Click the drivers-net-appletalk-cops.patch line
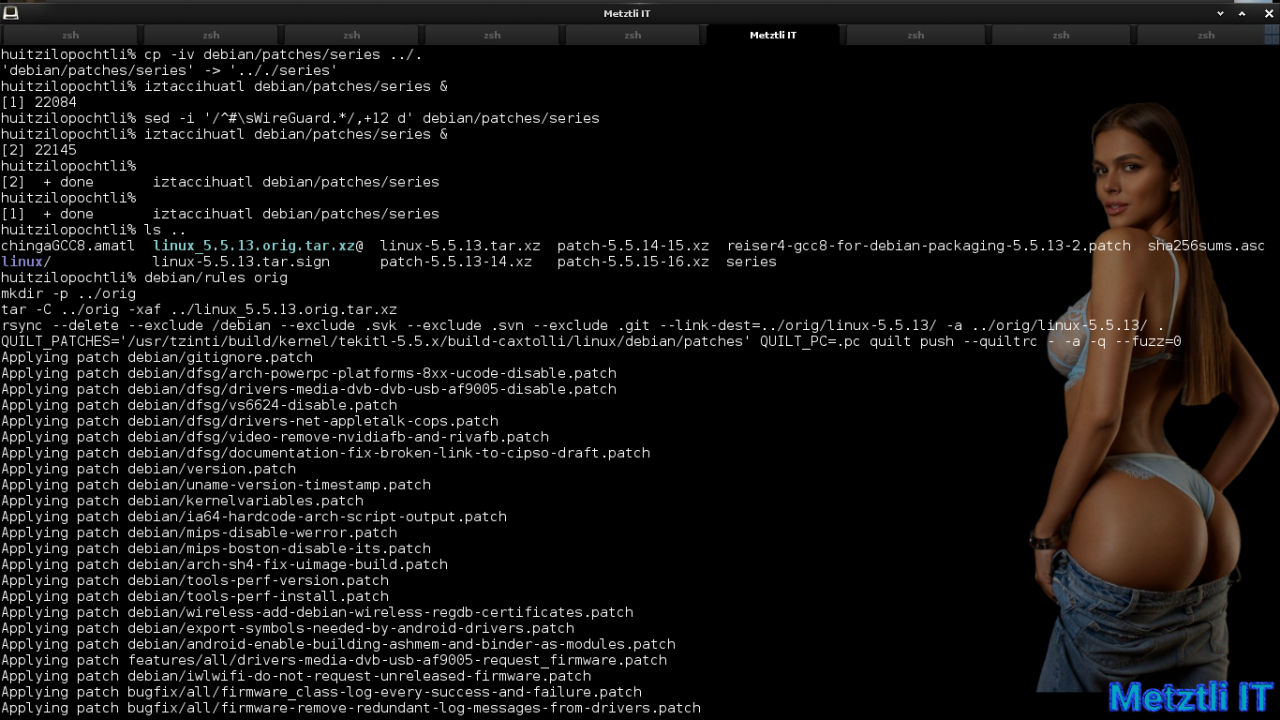 [249, 421]
